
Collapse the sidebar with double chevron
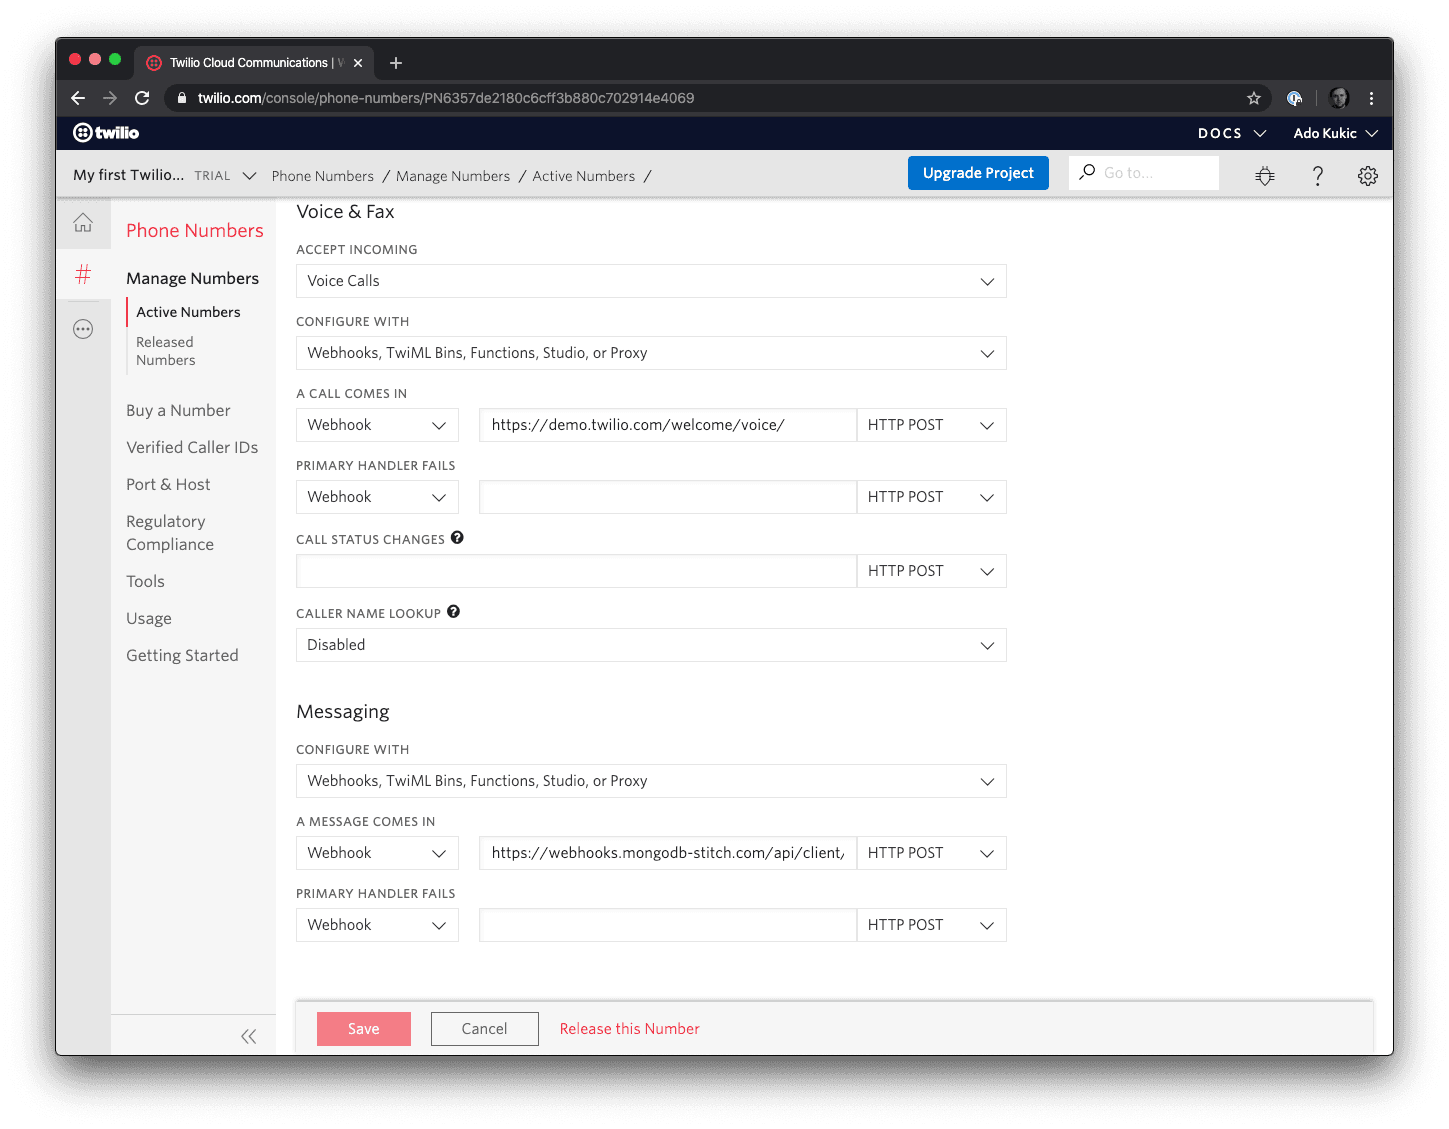(248, 1036)
